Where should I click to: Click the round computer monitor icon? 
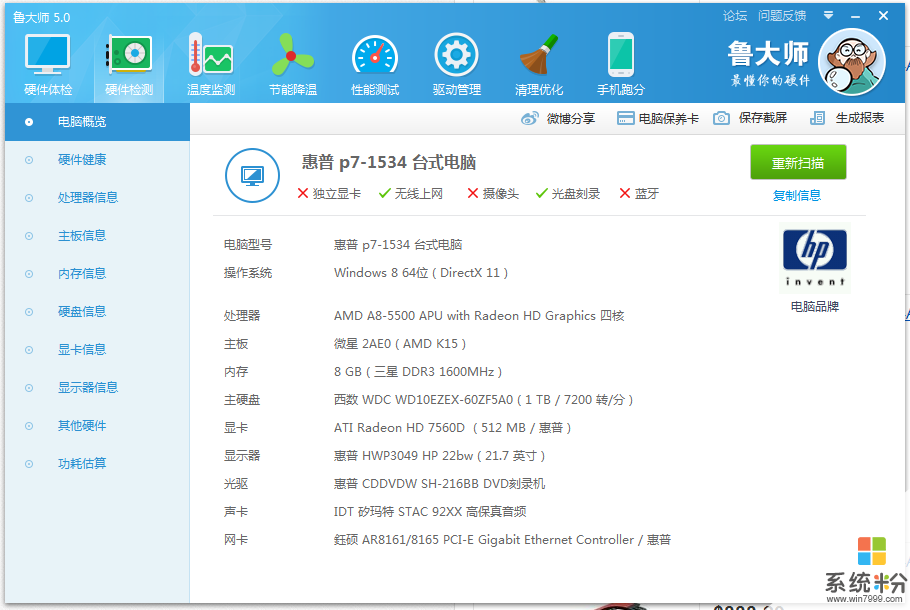(252, 175)
